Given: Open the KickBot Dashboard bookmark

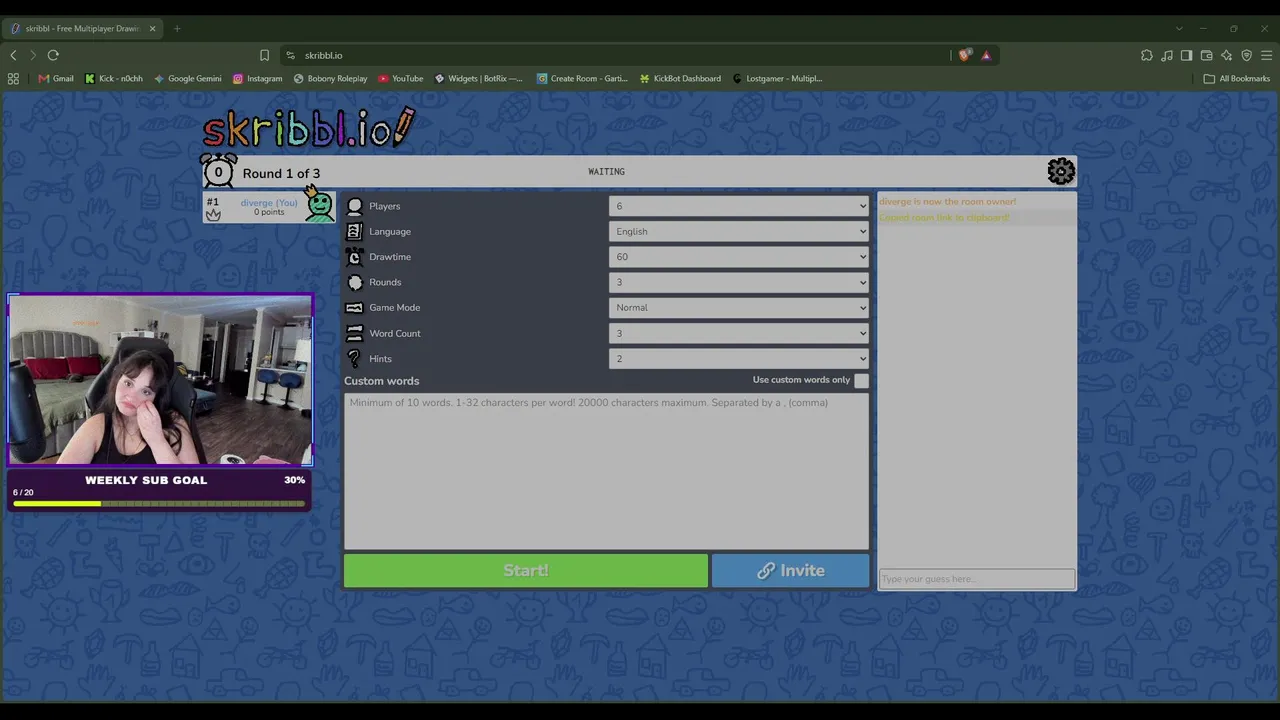Looking at the screenshot, I should [680, 78].
